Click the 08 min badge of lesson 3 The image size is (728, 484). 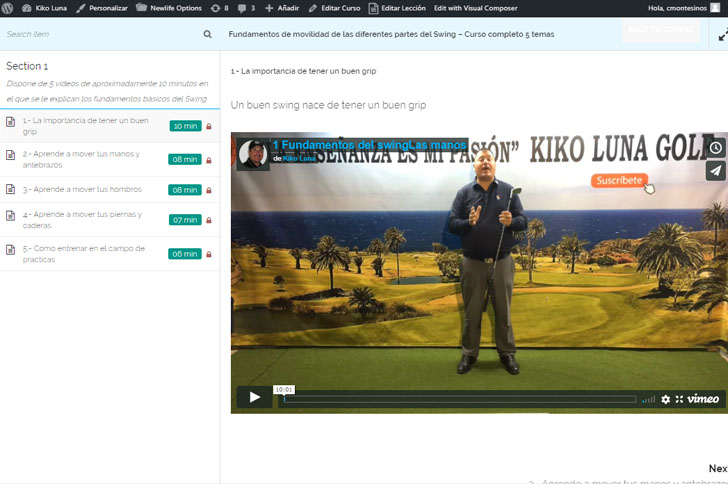(185, 190)
